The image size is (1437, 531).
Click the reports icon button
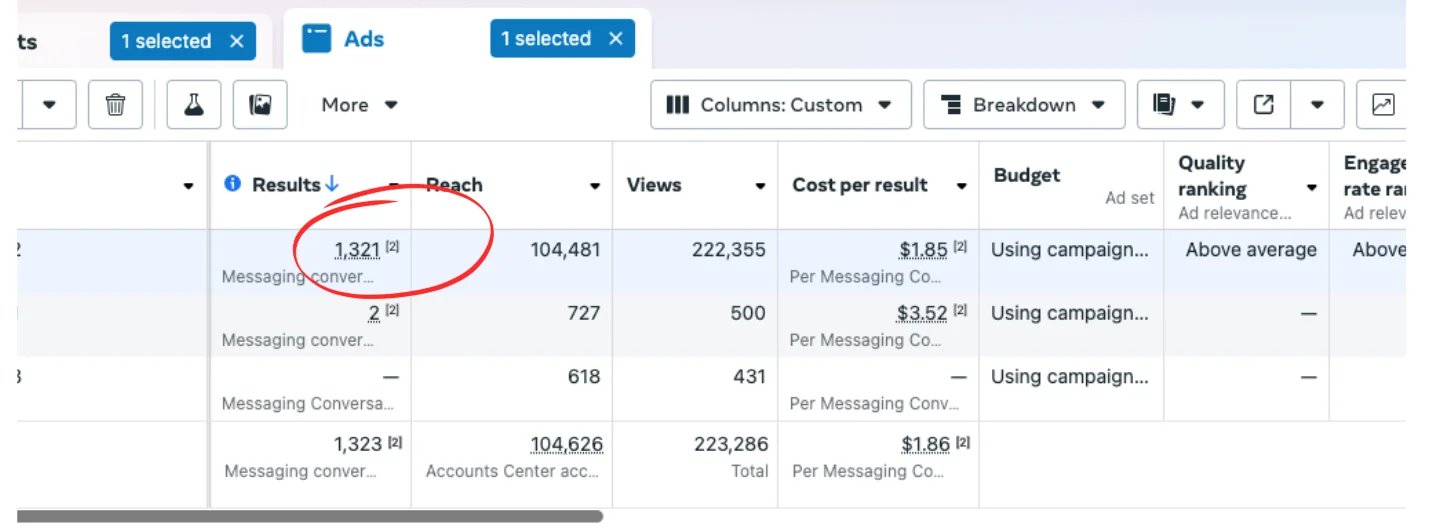1179,105
